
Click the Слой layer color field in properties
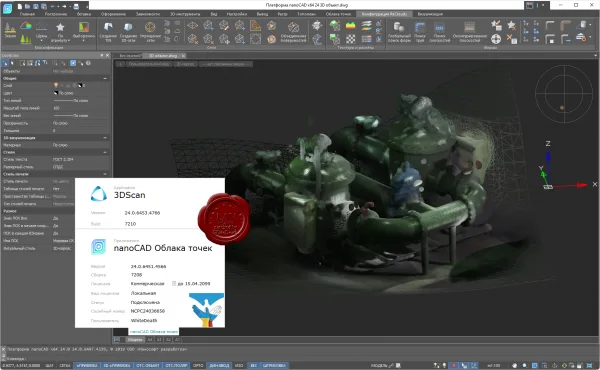pyautogui.click(x=81, y=85)
